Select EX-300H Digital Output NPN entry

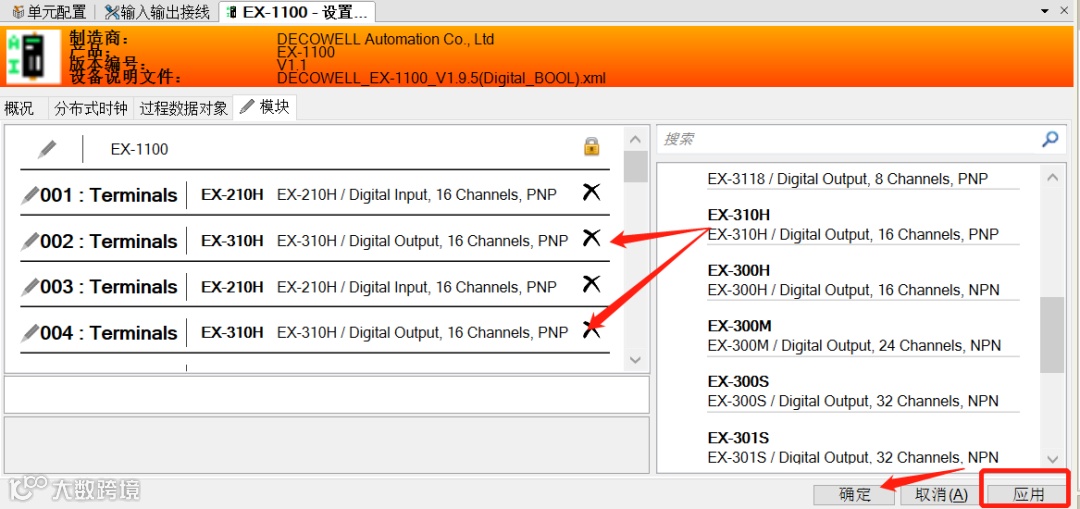(x=863, y=280)
